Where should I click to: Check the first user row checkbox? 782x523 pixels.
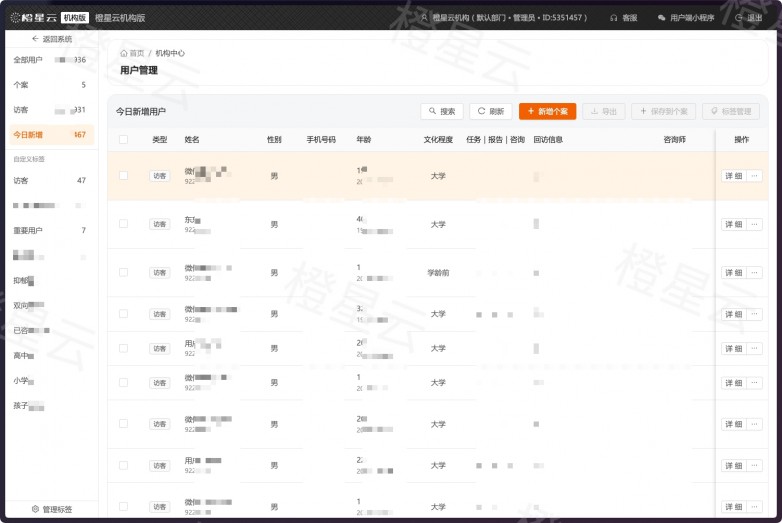124,176
